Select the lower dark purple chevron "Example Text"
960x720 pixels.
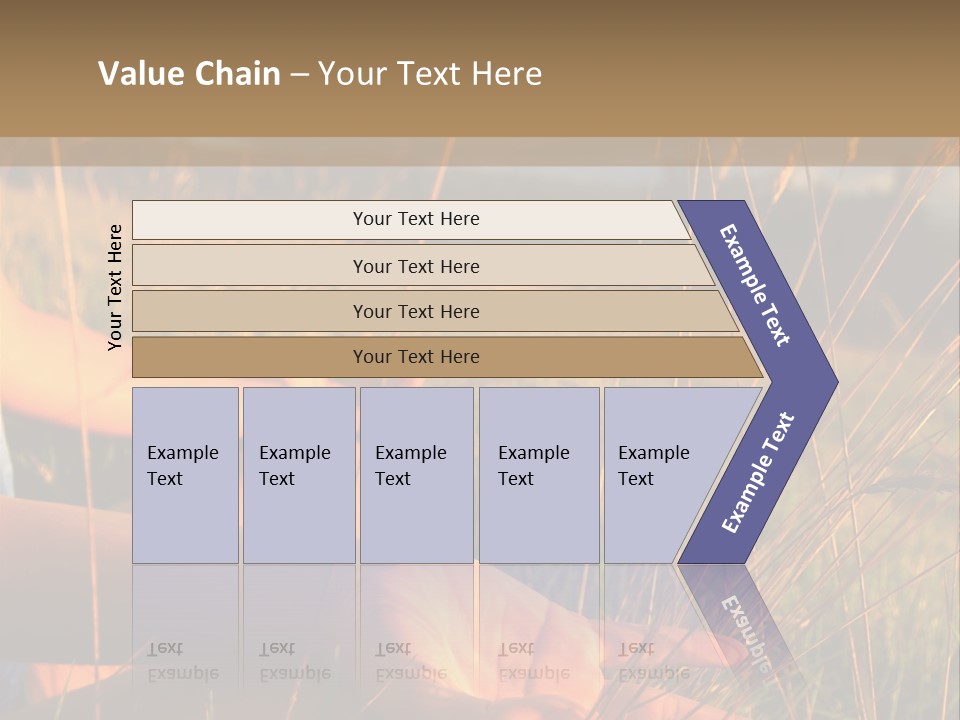click(x=758, y=473)
